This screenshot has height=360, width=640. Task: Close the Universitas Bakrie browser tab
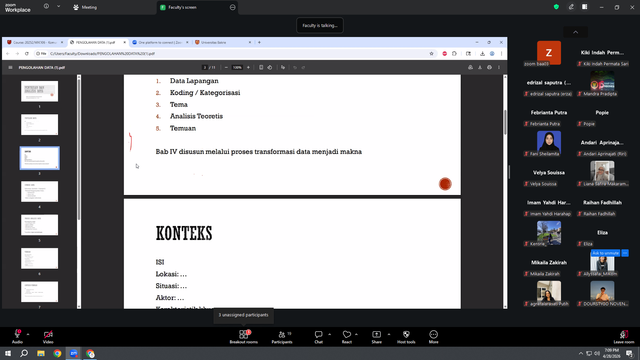tap(250, 42)
